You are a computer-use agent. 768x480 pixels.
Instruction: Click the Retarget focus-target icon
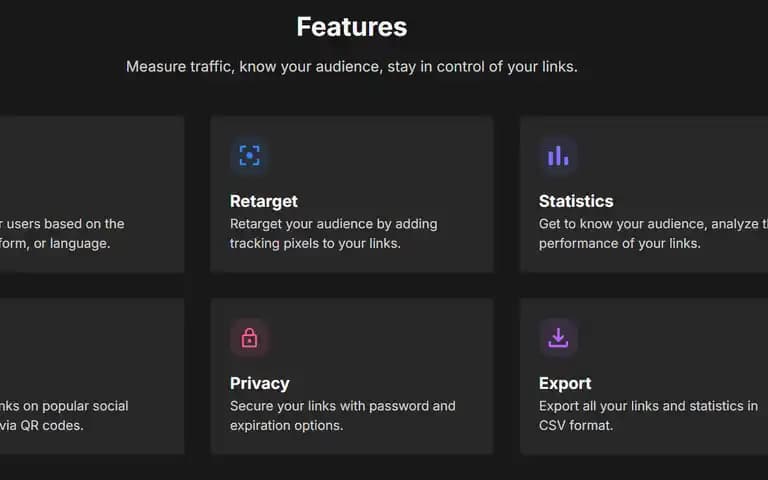[x=249, y=156]
